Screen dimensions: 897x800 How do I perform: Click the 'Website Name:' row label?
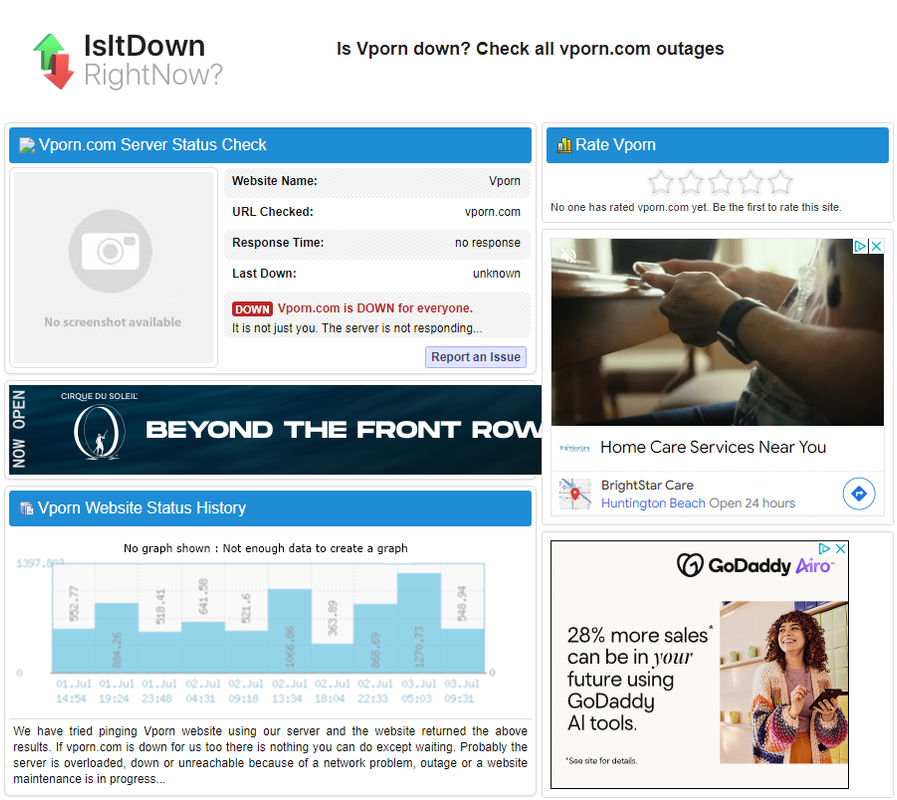(x=275, y=181)
